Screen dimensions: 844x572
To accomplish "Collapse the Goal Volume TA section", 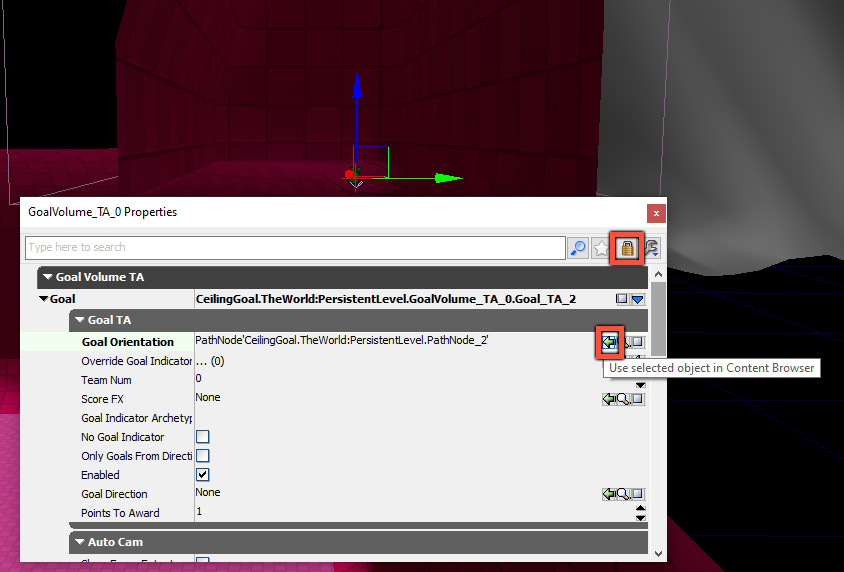I will (48, 277).
